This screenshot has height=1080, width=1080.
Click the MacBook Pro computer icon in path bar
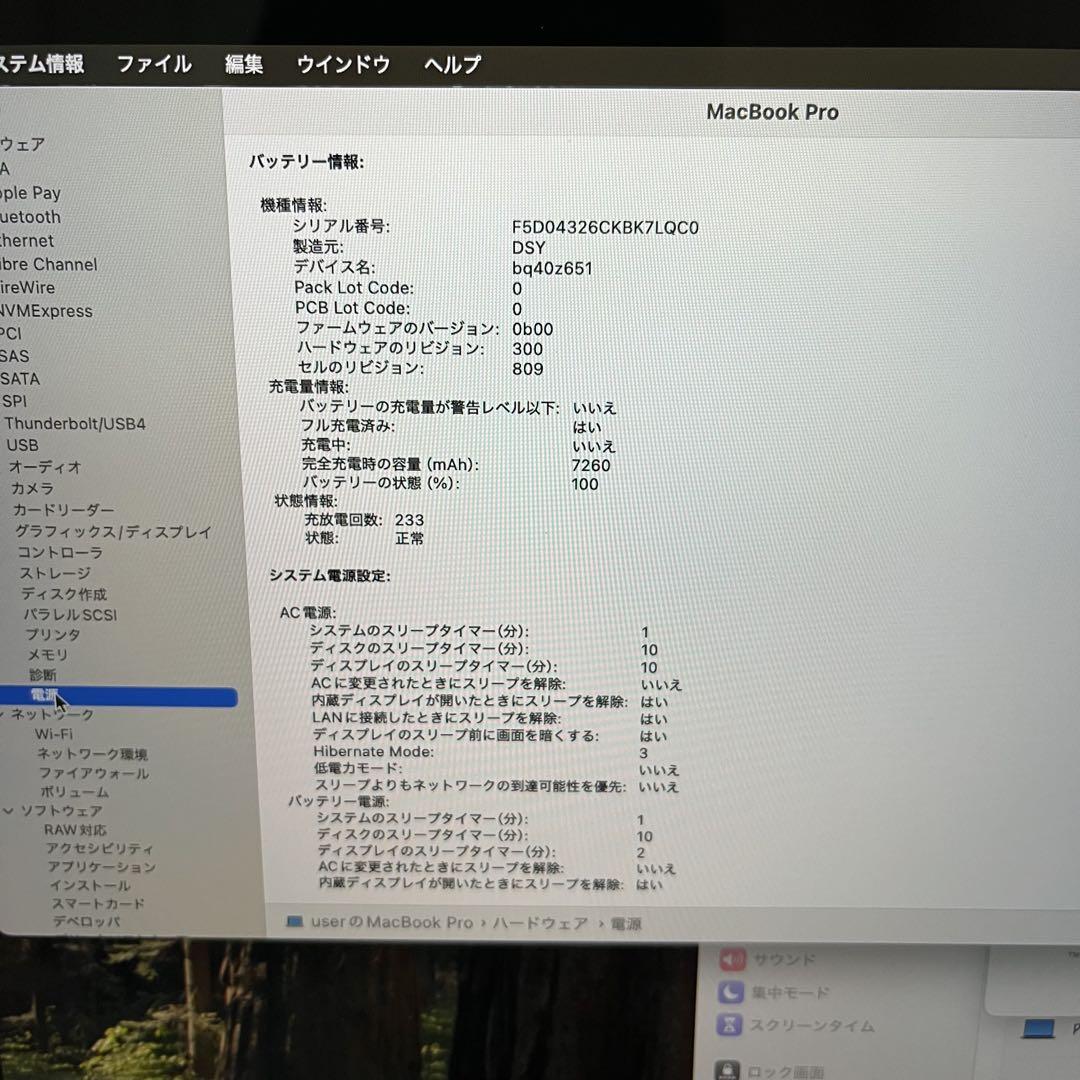pyautogui.click(x=295, y=922)
